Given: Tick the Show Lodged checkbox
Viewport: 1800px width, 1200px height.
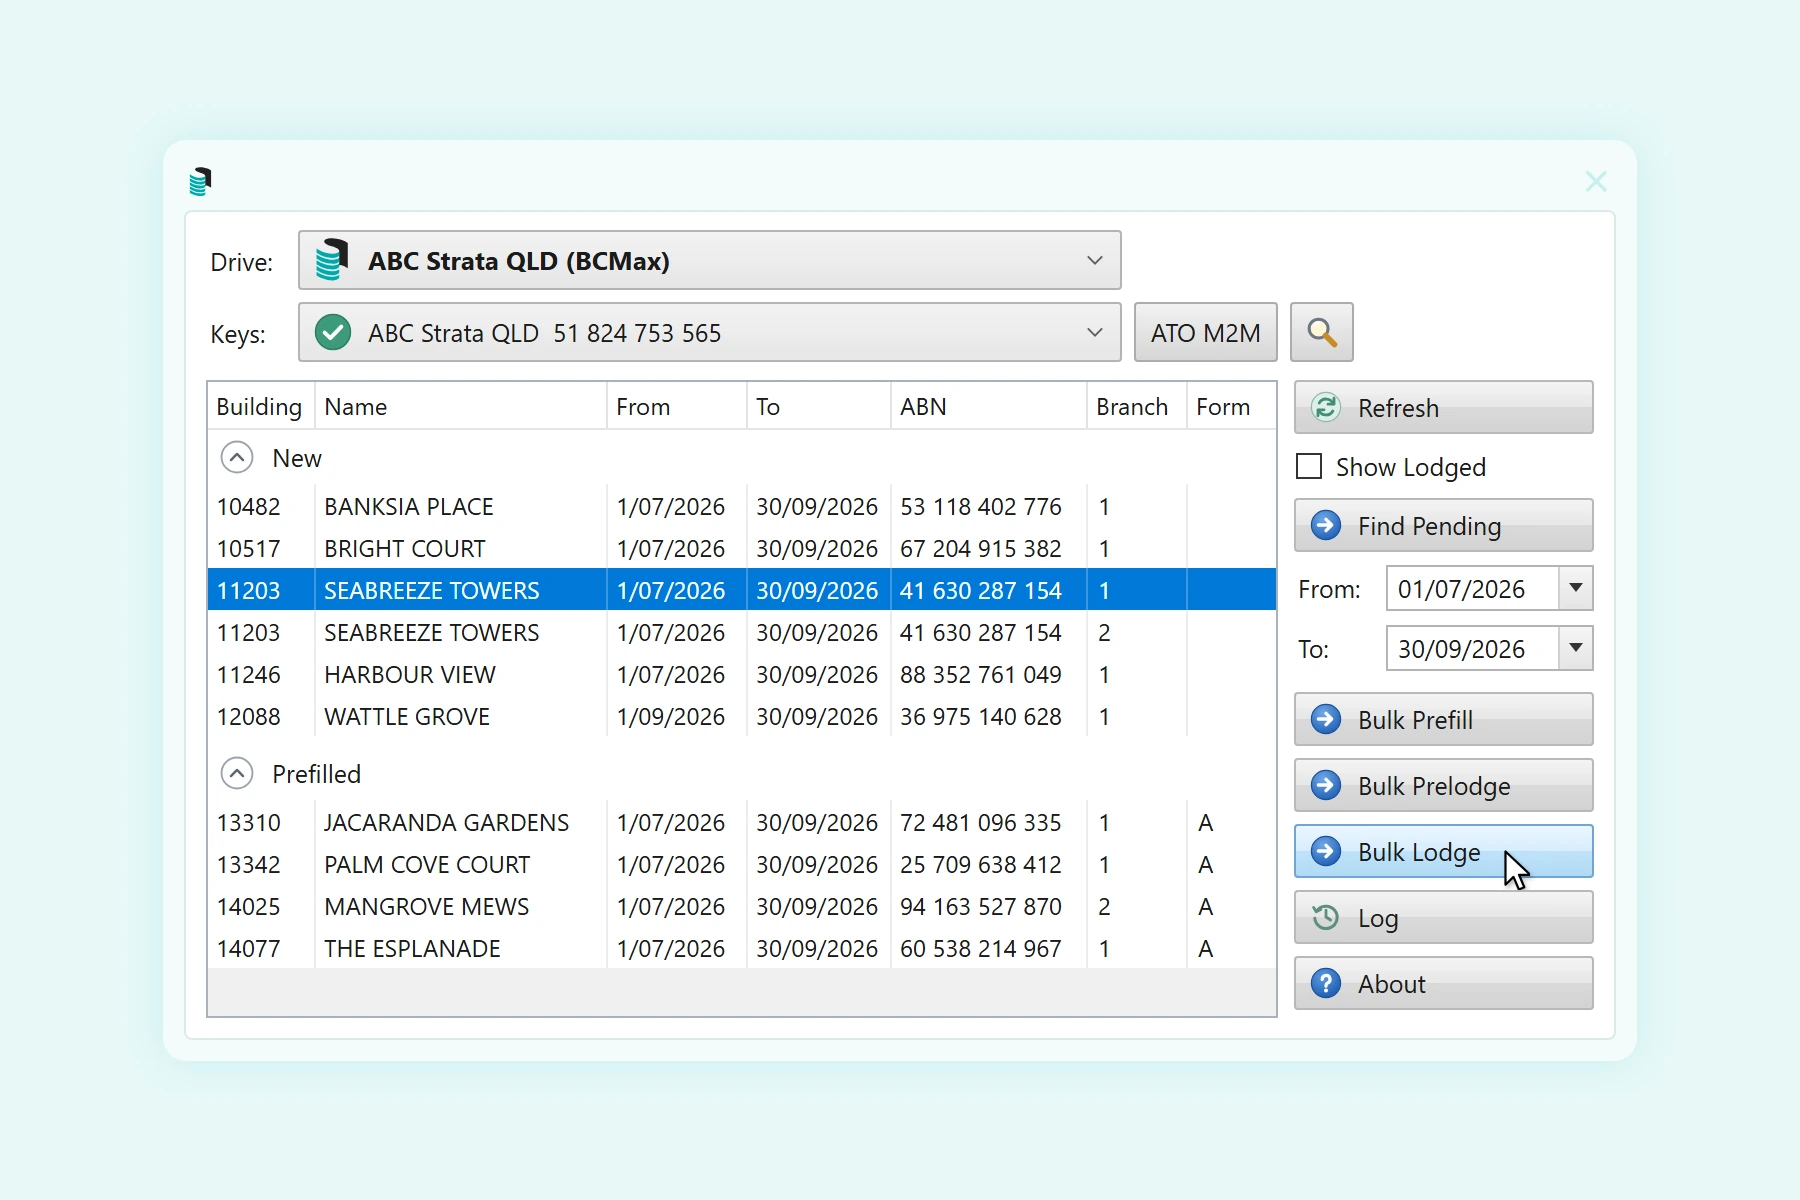Looking at the screenshot, I should pos(1309,467).
